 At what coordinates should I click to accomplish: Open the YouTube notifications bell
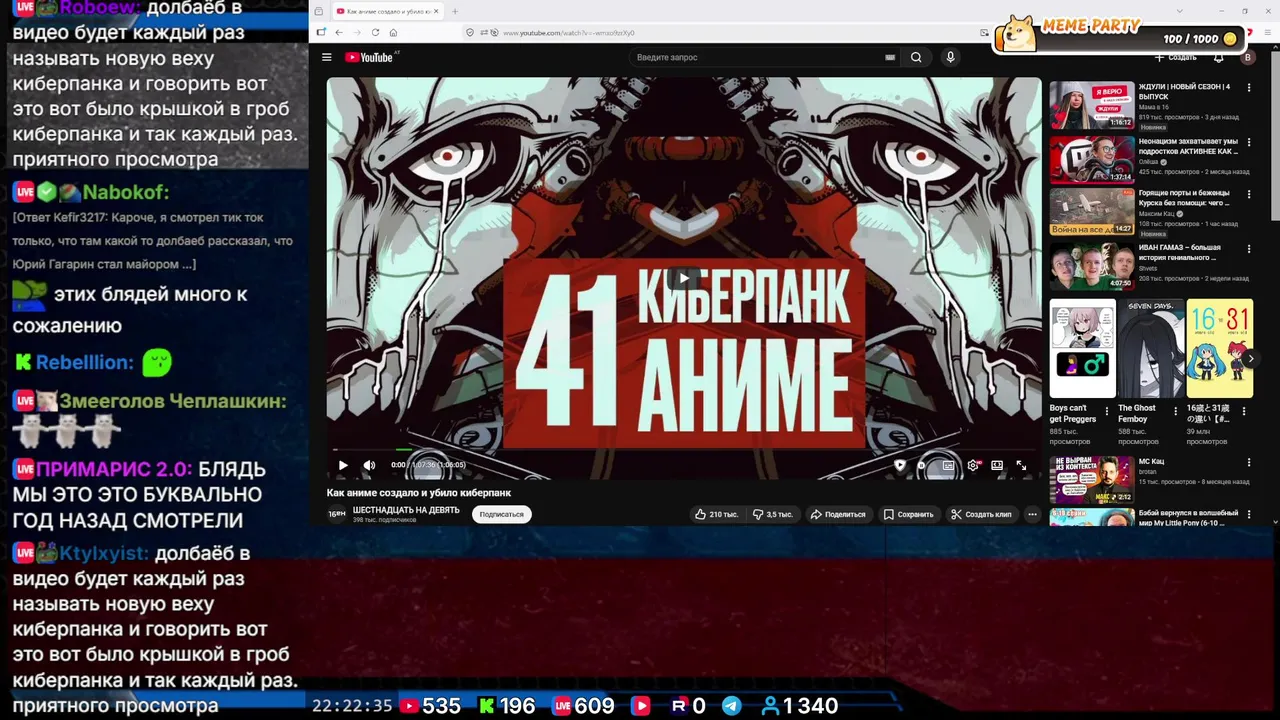coord(1218,58)
